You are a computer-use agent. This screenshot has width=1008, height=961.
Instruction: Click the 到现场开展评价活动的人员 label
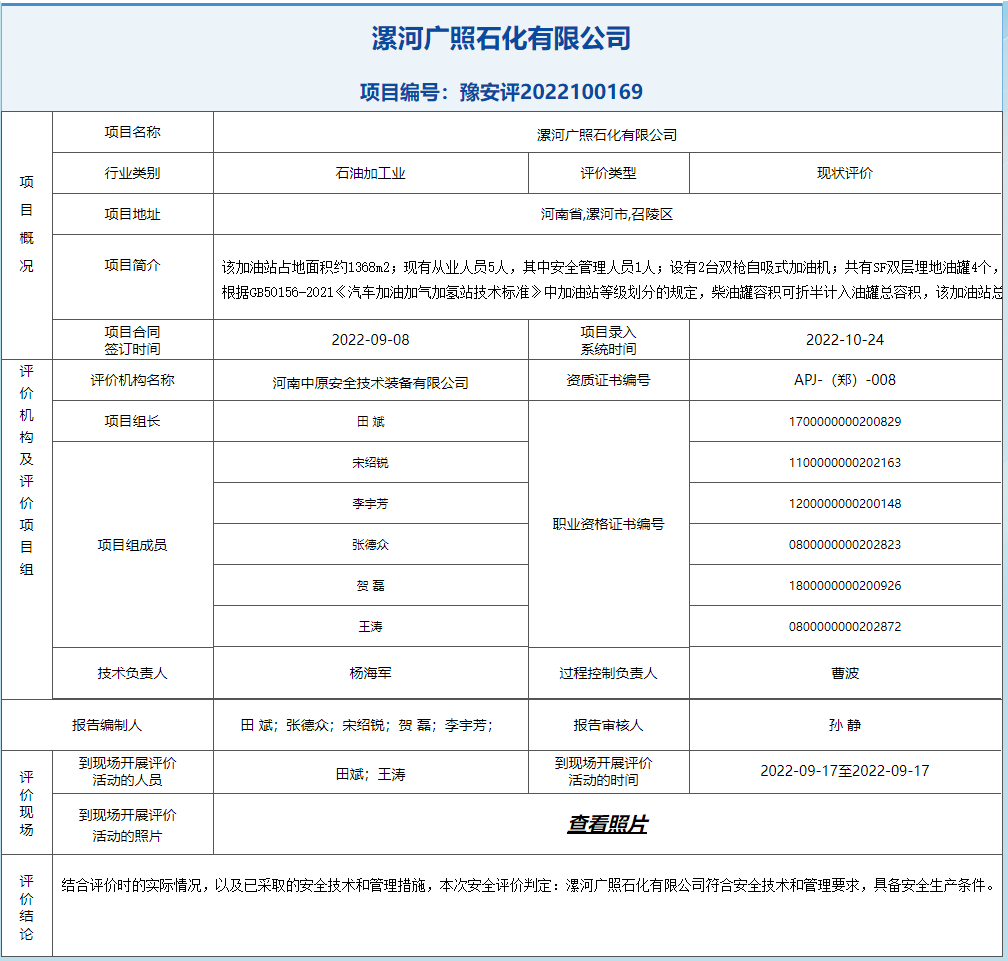click(127, 771)
